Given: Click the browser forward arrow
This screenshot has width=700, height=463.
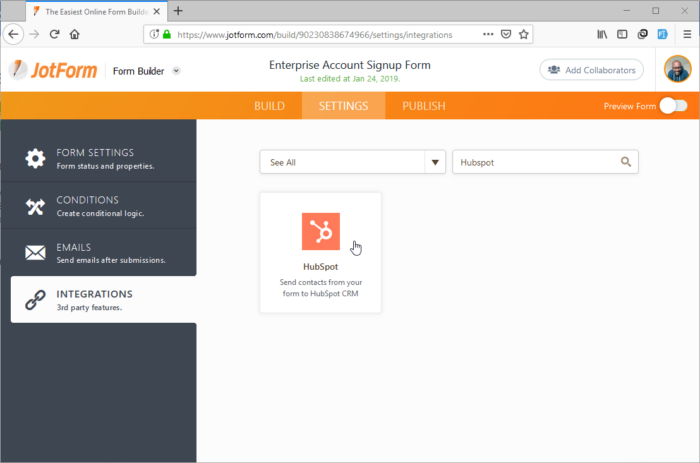Looking at the screenshot, I should [x=34, y=34].
